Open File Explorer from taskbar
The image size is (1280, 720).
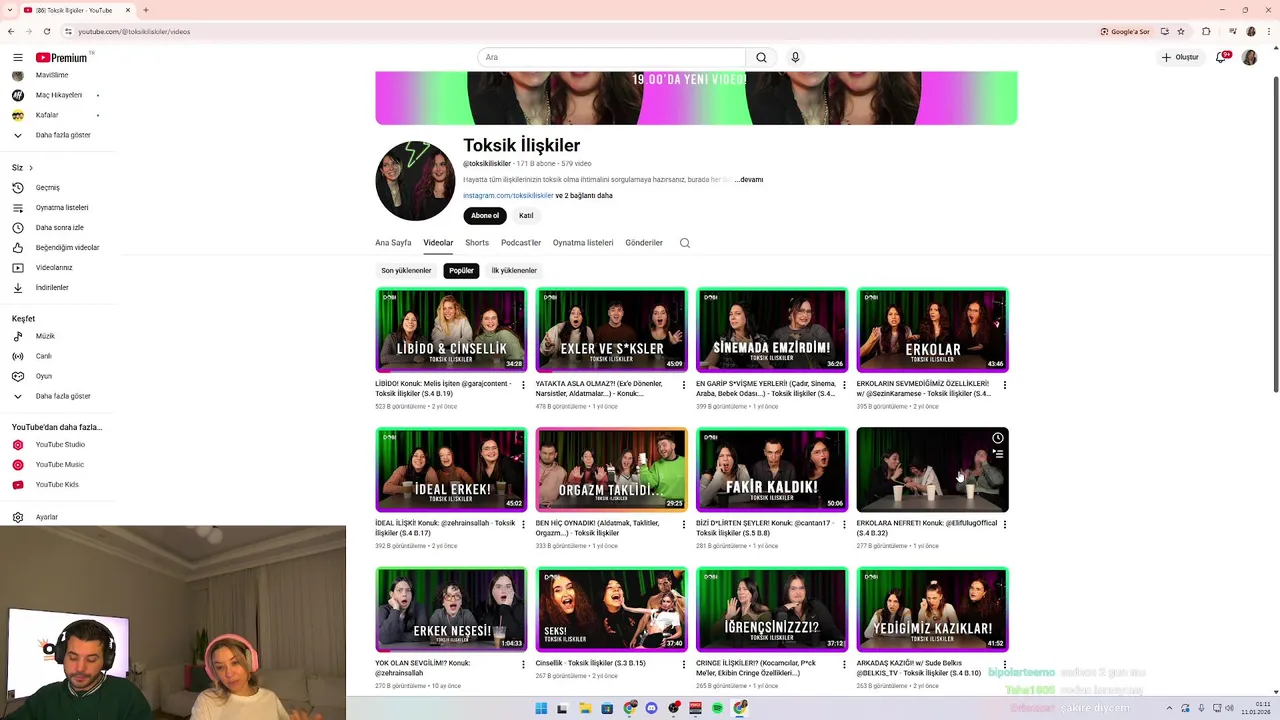(x=585, y=708)
